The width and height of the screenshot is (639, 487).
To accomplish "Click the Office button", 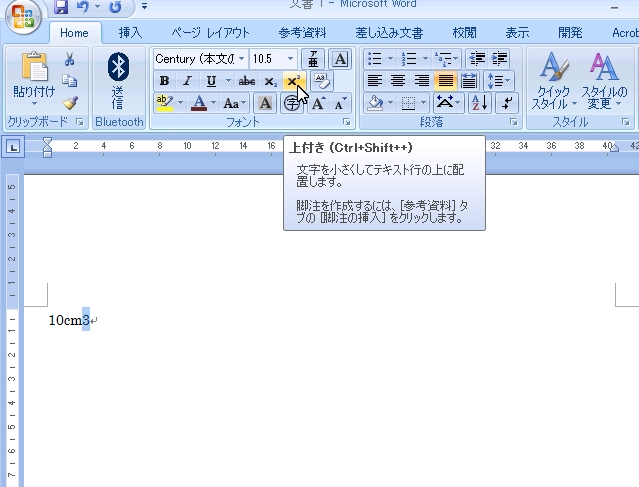I will tap(22, 17).
